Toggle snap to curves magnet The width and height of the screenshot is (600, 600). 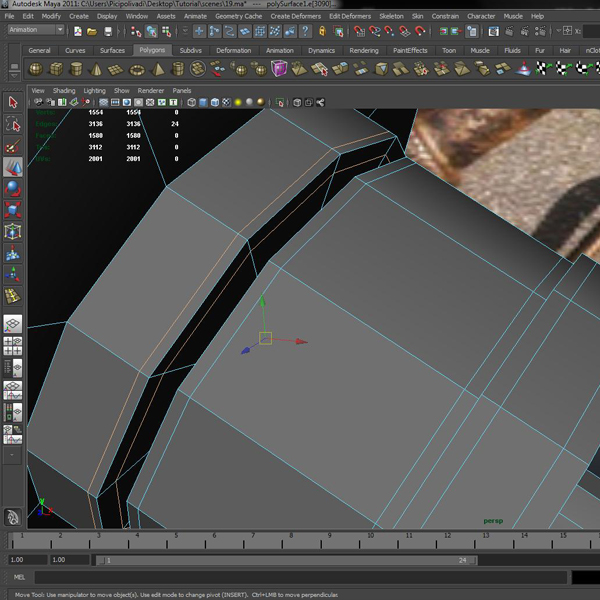click(x=374, y=31)
